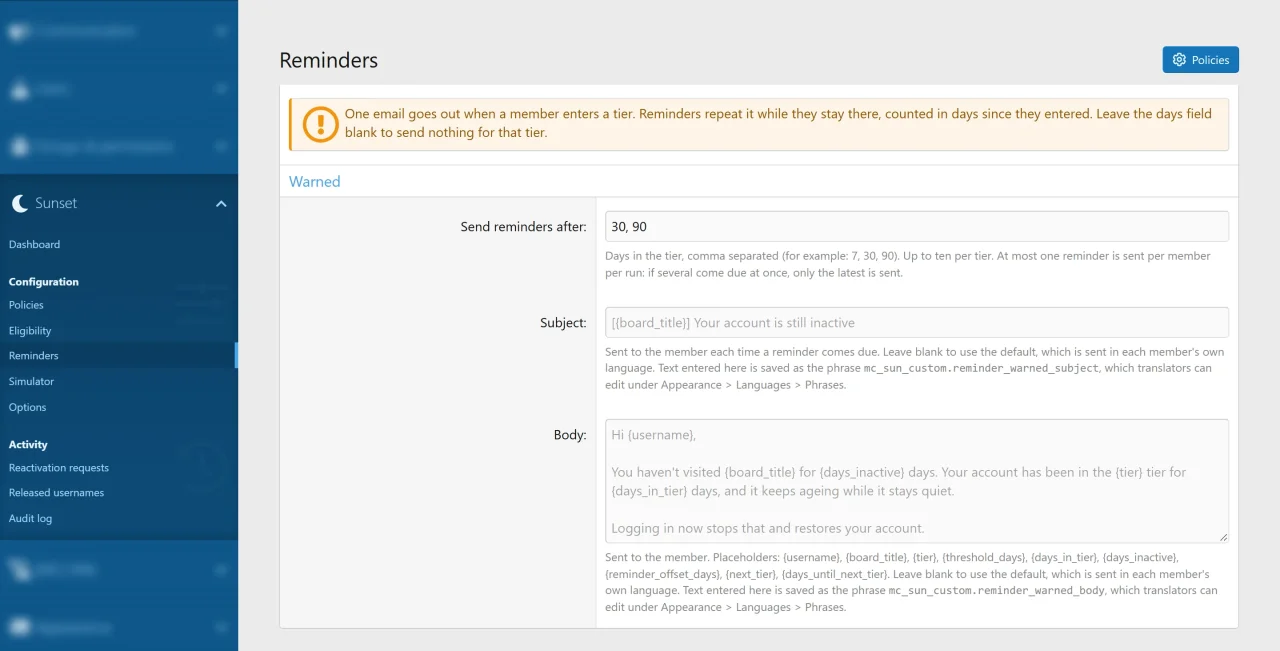The image size is (1280, 651).
Task: Click the Configuration sidebar heading
Action: 44,282
